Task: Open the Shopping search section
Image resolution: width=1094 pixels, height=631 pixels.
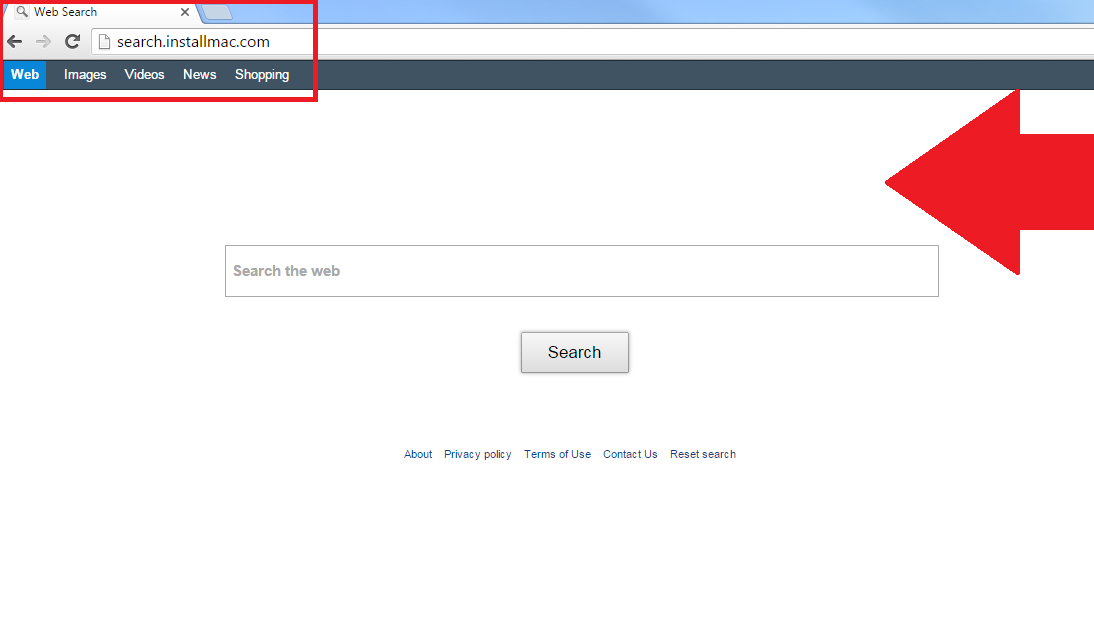Action: (261, 74)
